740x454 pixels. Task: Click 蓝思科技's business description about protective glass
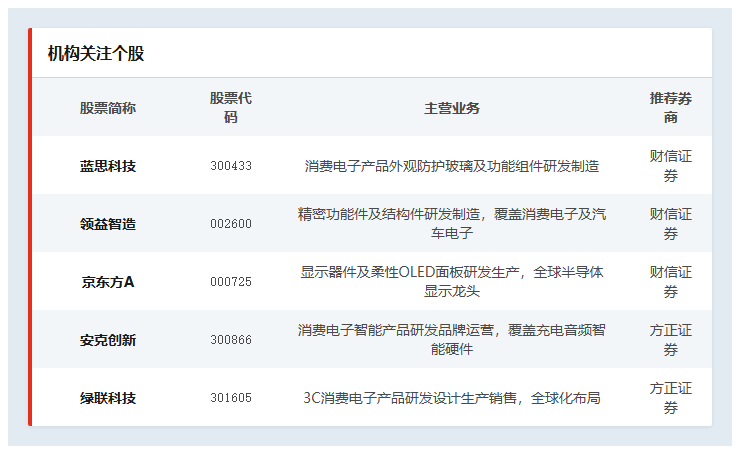(x=452, y=166)
